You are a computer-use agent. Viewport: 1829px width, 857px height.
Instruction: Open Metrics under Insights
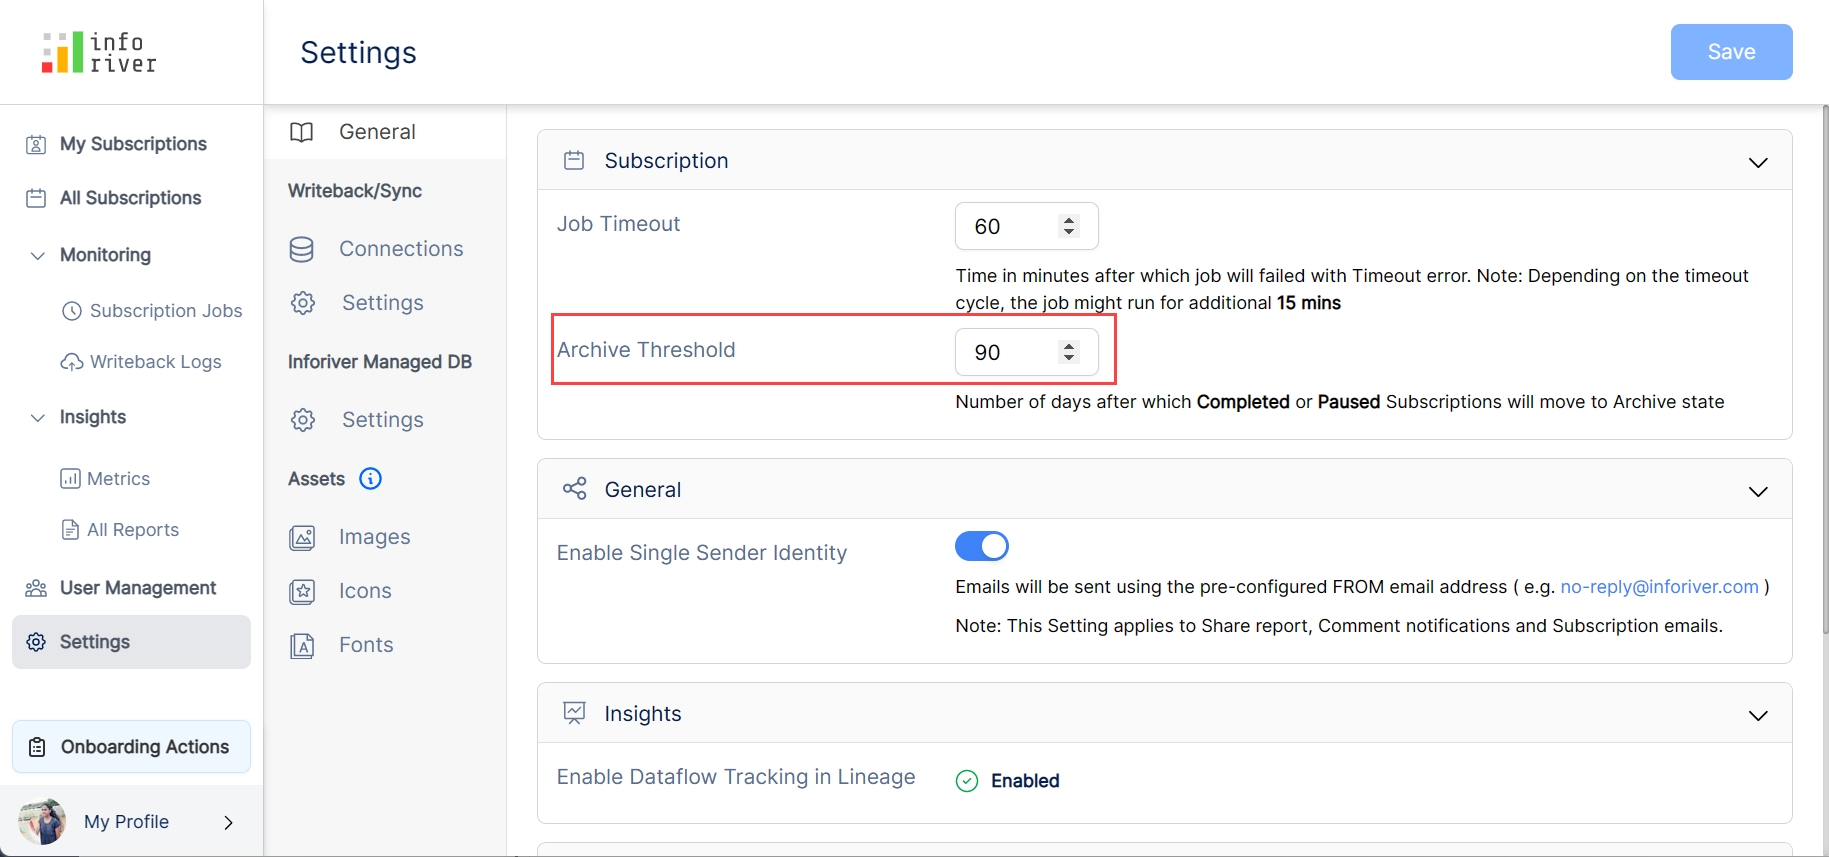[118, 479]
